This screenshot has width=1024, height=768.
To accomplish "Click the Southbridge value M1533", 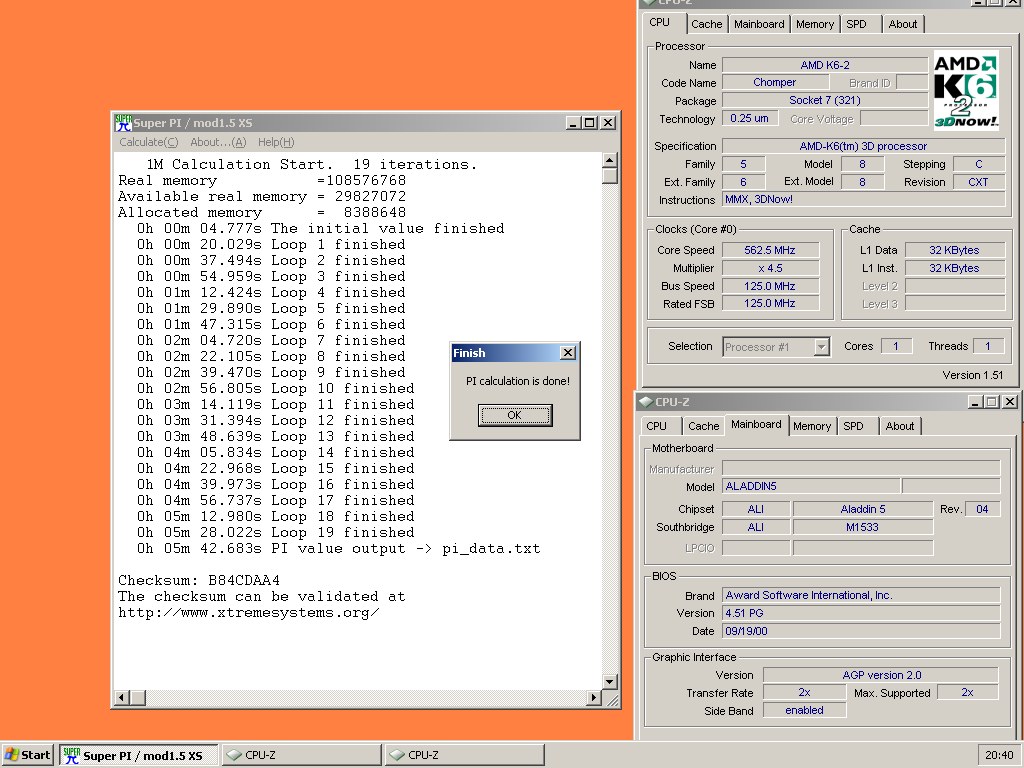I will [x=863, y=527].
